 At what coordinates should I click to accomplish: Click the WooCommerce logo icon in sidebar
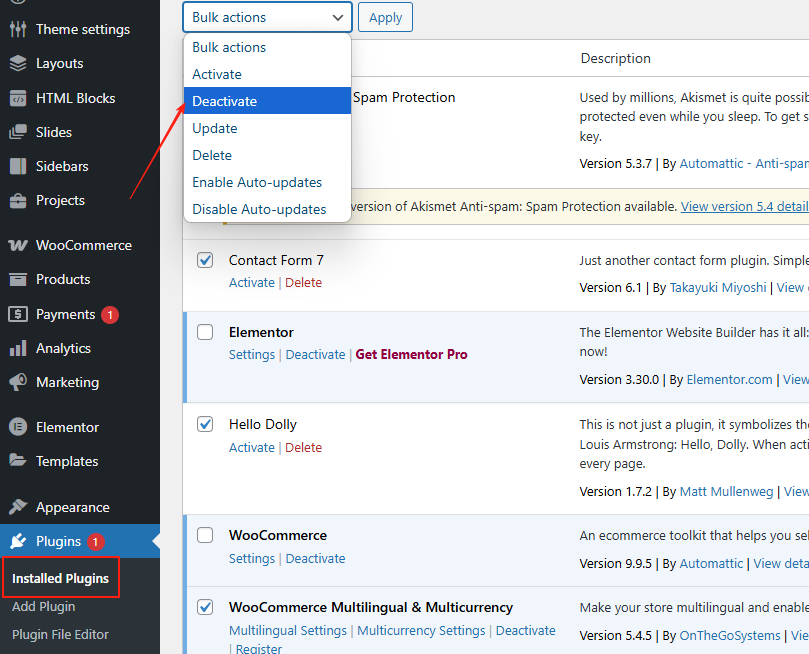tap(18, 245)
